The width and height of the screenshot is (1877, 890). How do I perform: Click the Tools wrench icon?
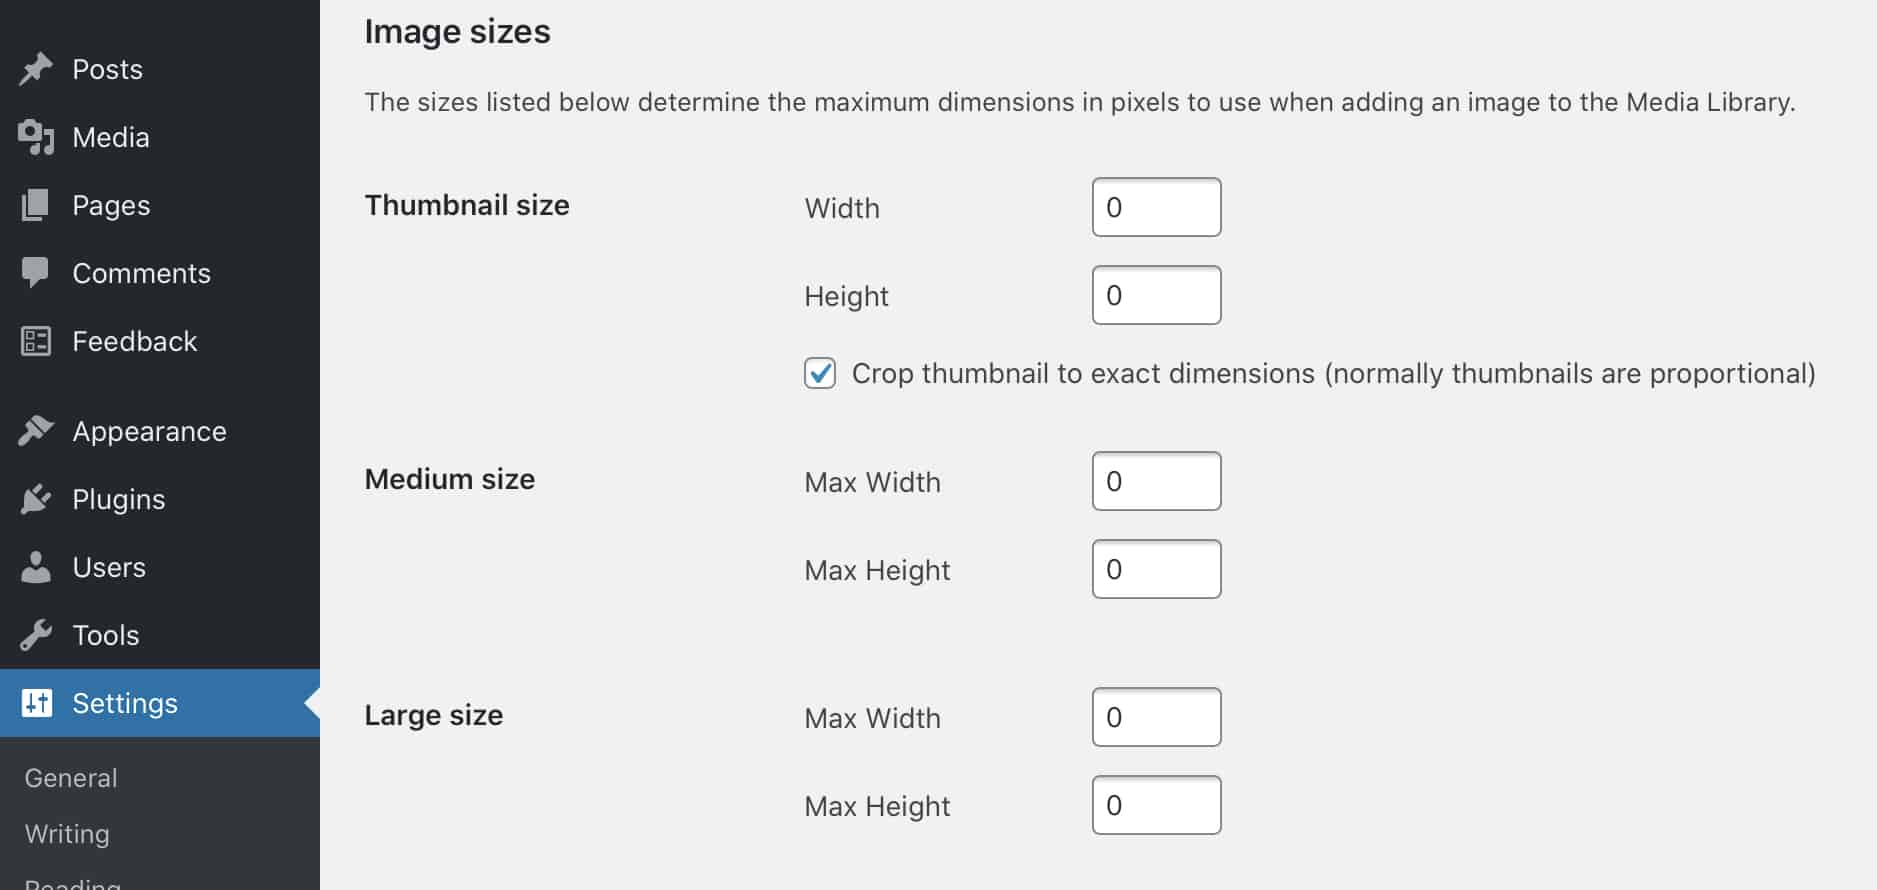[36, 635]
